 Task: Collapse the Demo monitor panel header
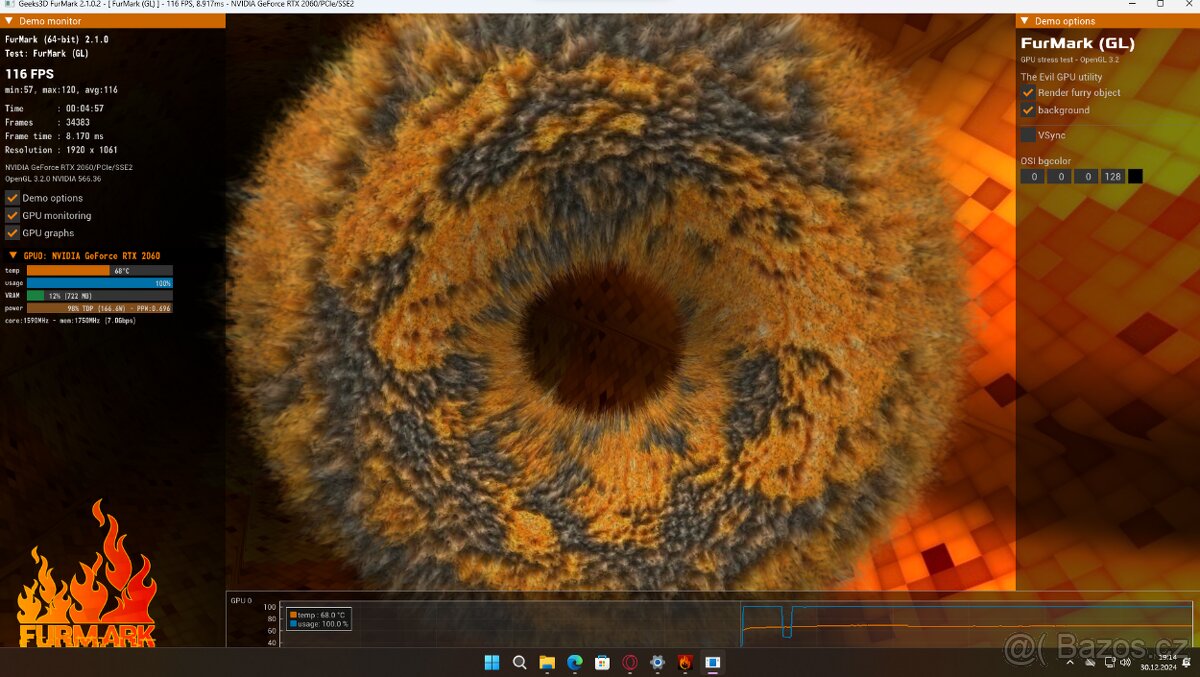click(x=9, y=21)
